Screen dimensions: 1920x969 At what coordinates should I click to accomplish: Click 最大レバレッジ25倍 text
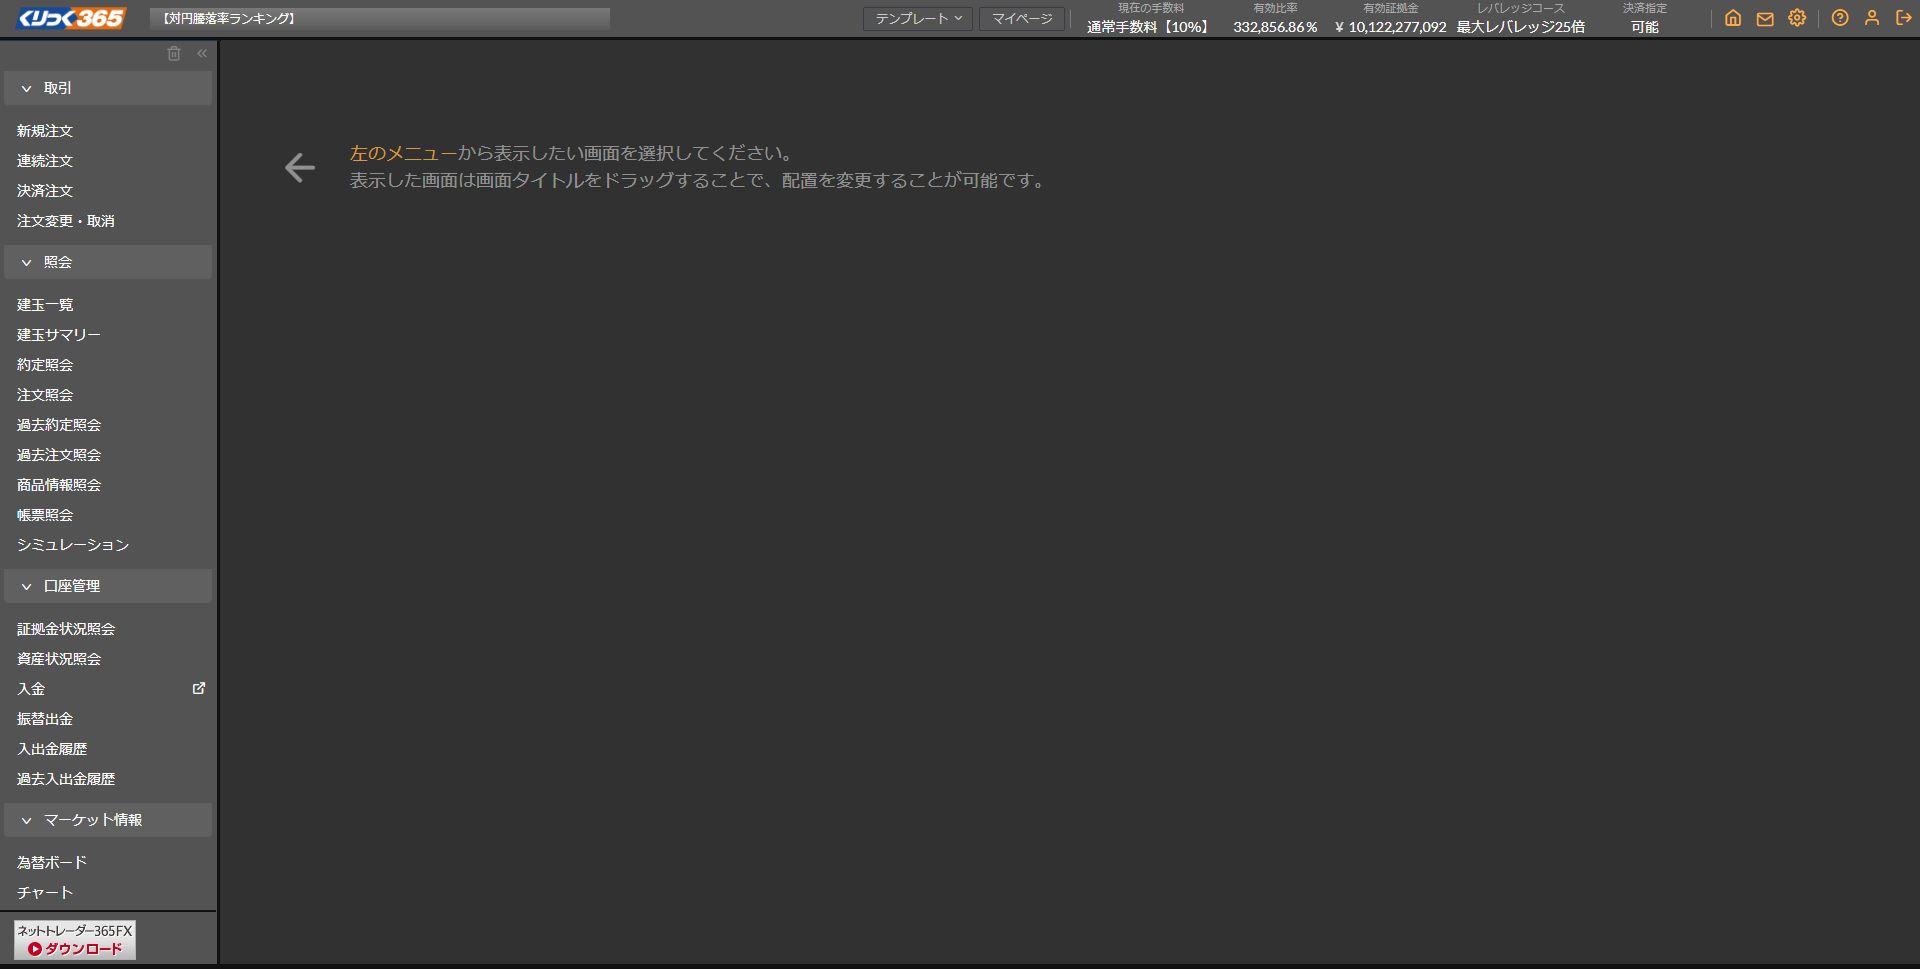(x=1521, y=27)
